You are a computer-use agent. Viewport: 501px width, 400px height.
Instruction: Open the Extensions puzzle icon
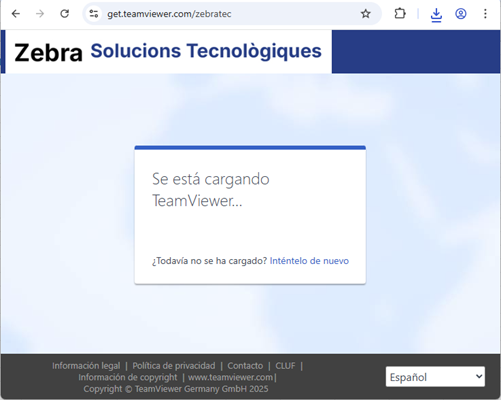coord(400,14)
